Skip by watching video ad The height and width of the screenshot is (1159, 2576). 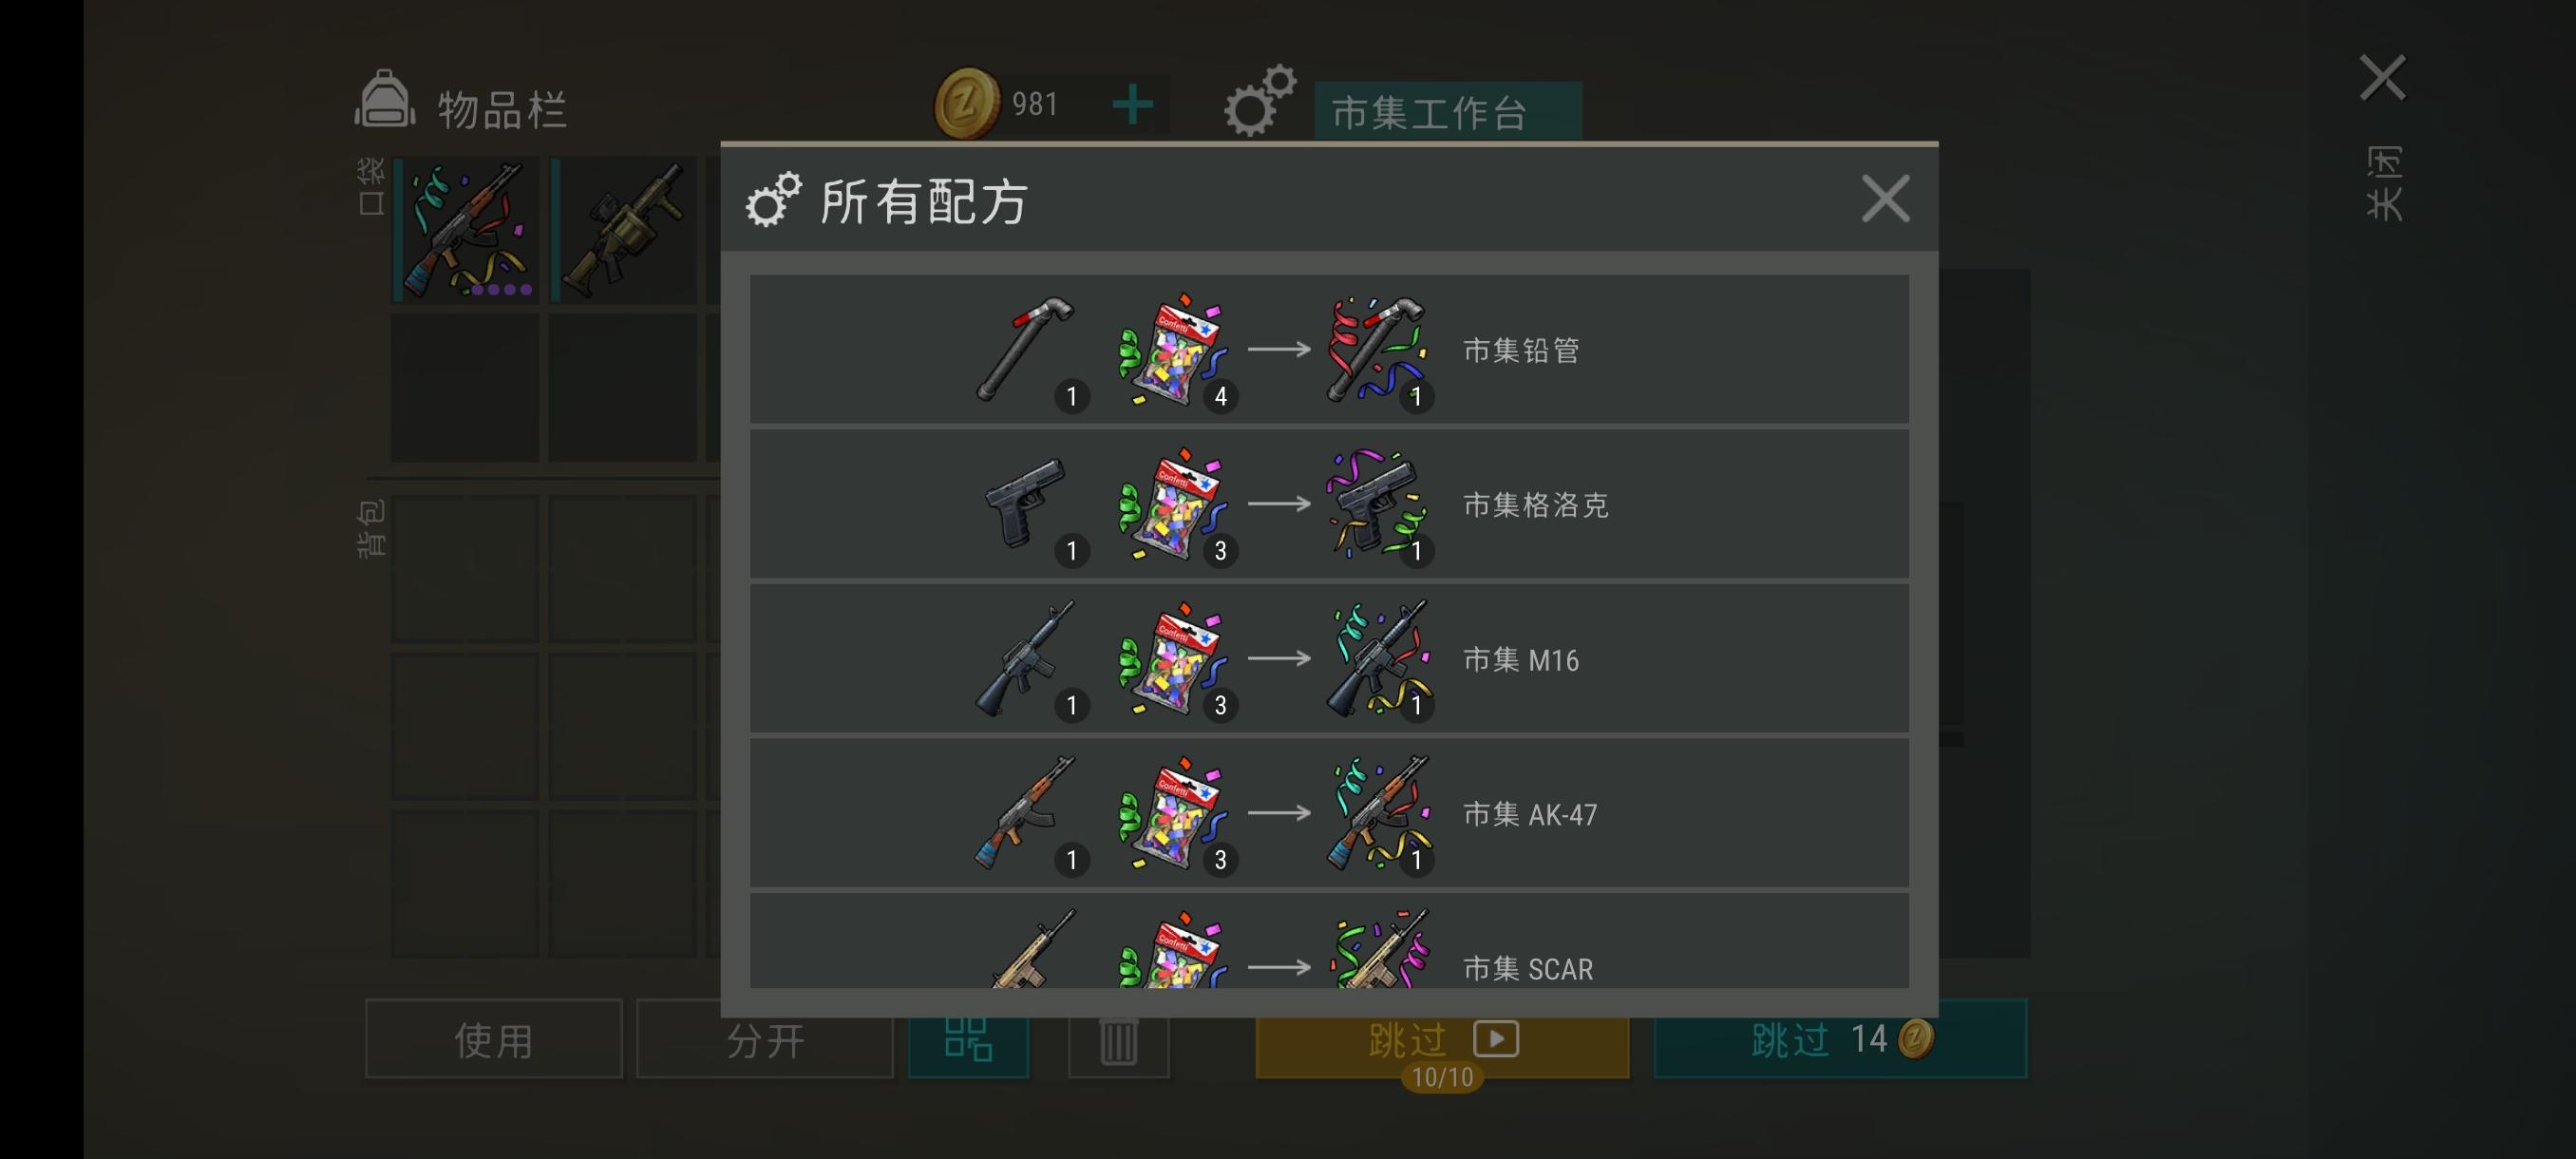pos(1442,1039)
